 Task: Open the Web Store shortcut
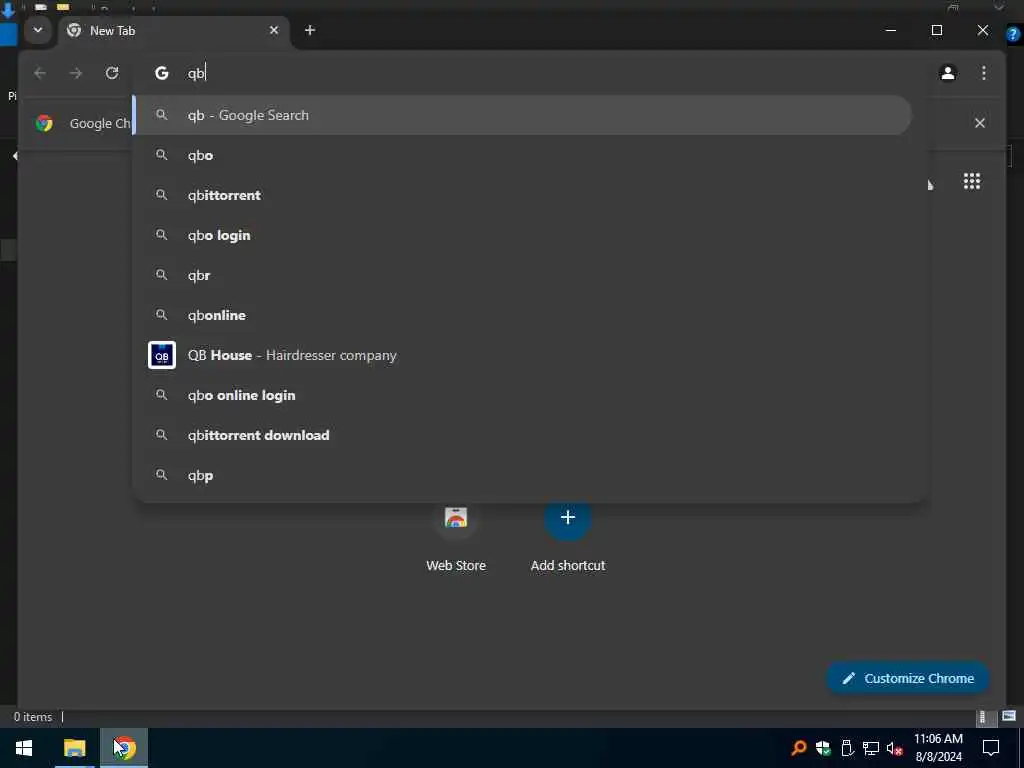point(456,537)
